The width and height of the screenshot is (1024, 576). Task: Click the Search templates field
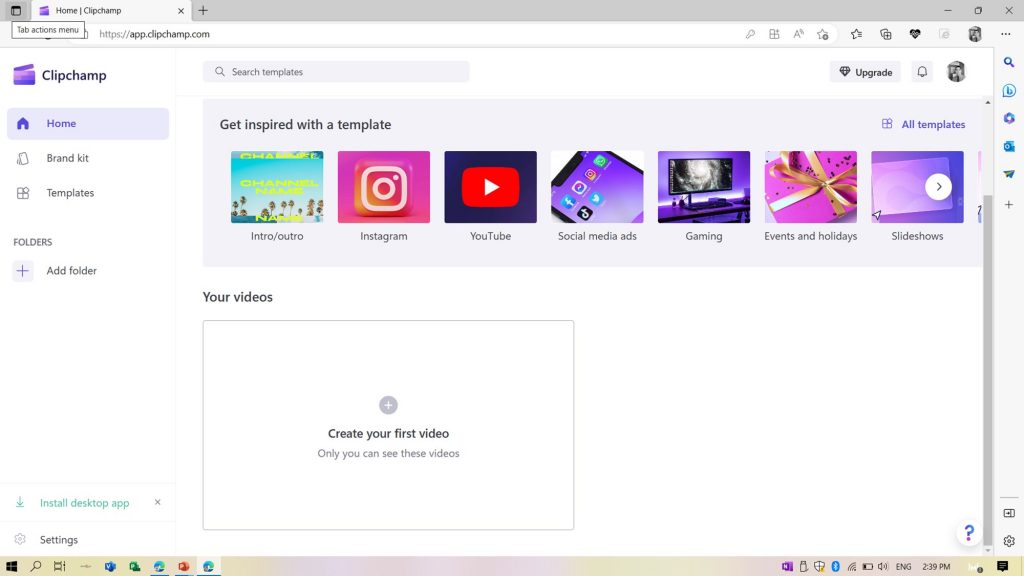click(x=336, y=72)
